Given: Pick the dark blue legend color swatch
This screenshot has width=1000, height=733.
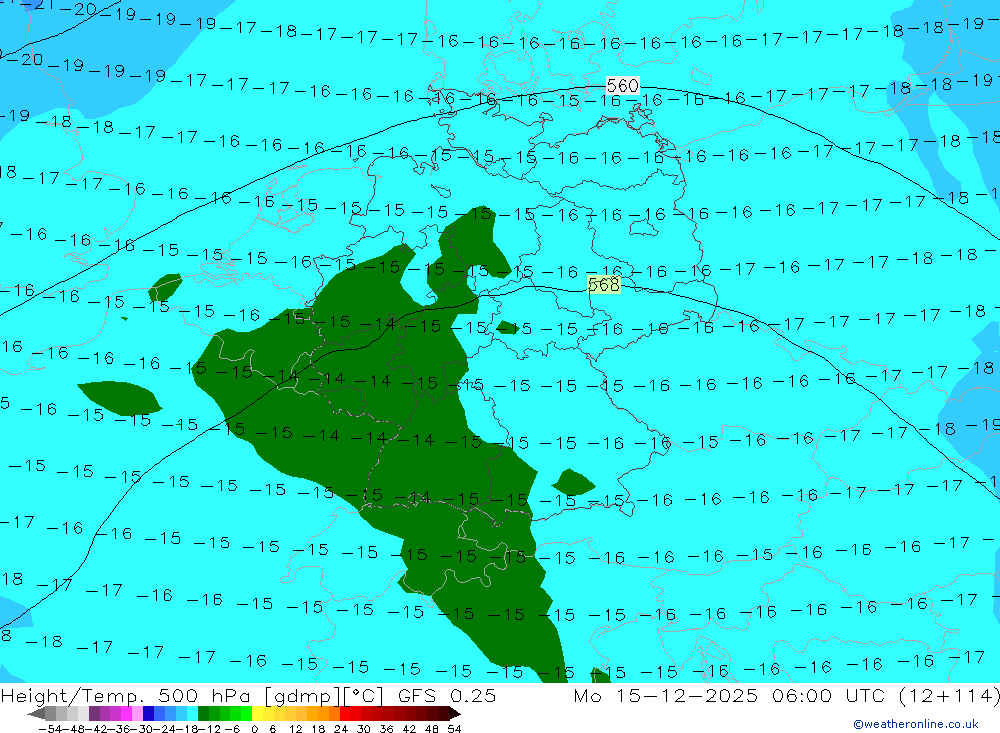Looking at the screenshot, I should point(148,714).
